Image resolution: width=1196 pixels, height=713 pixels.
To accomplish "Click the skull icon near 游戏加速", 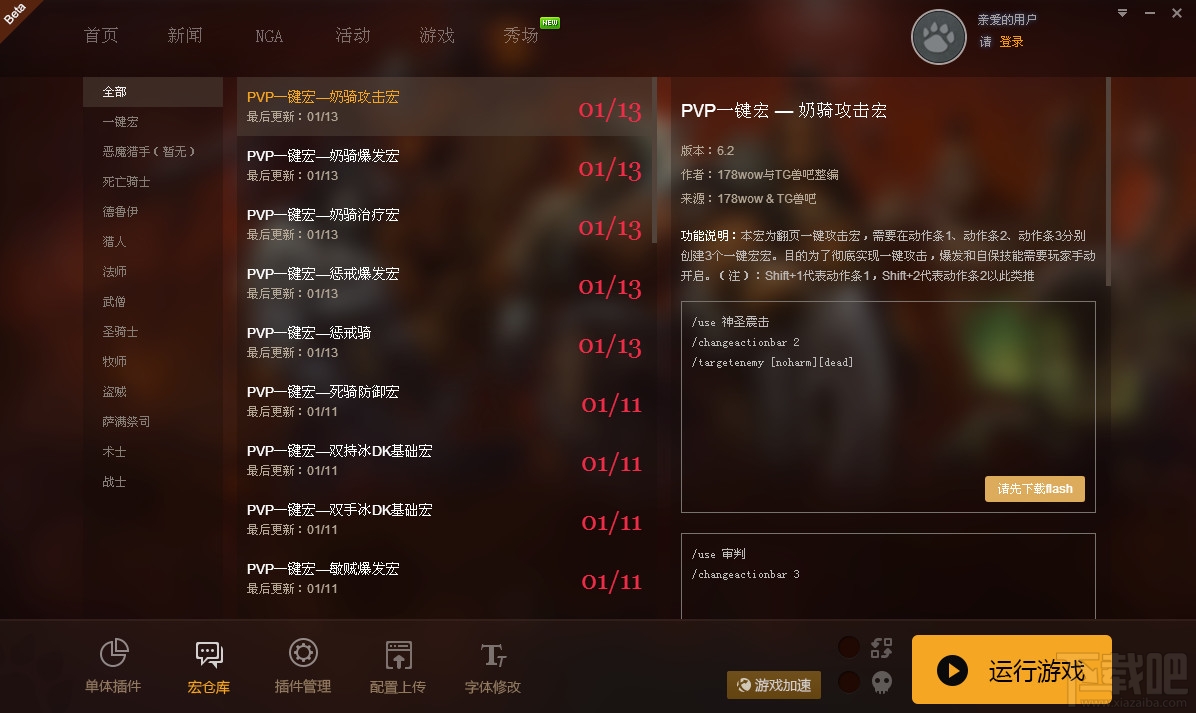I will click(881, 681).
